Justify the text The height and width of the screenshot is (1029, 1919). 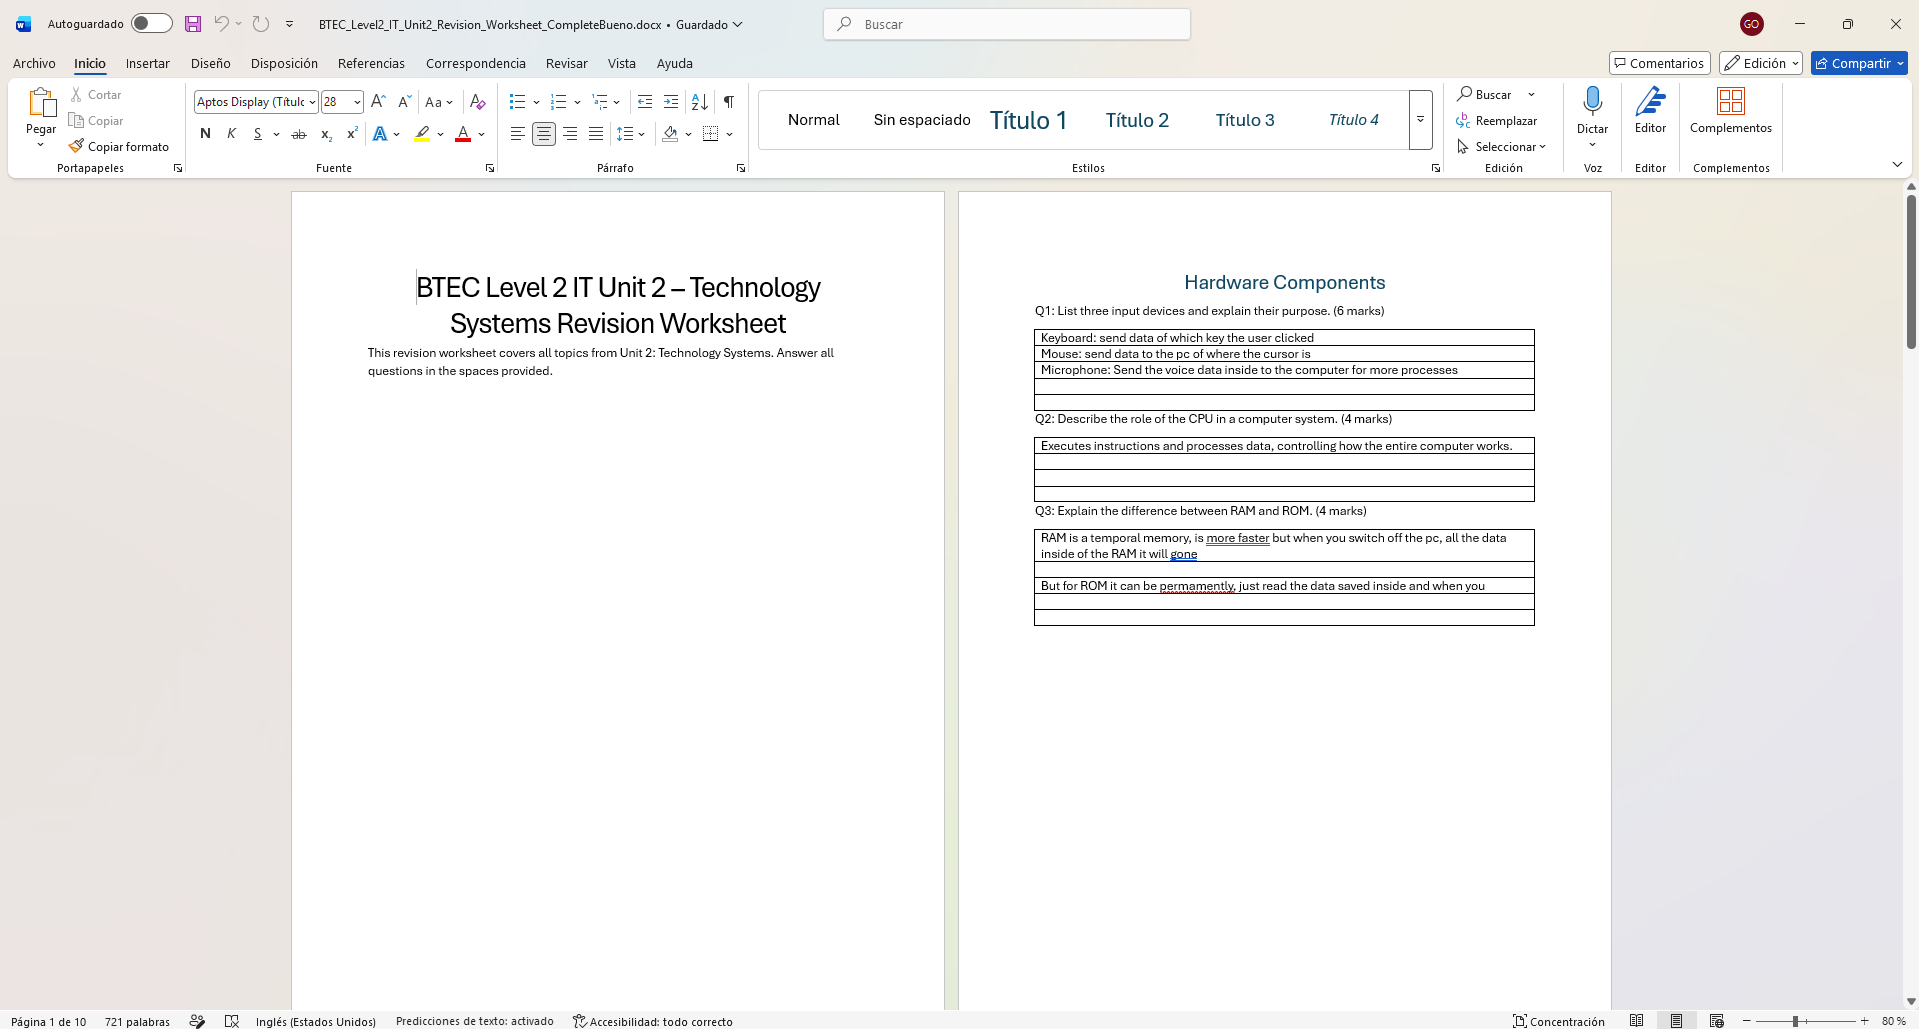click(x=595, y=133)
